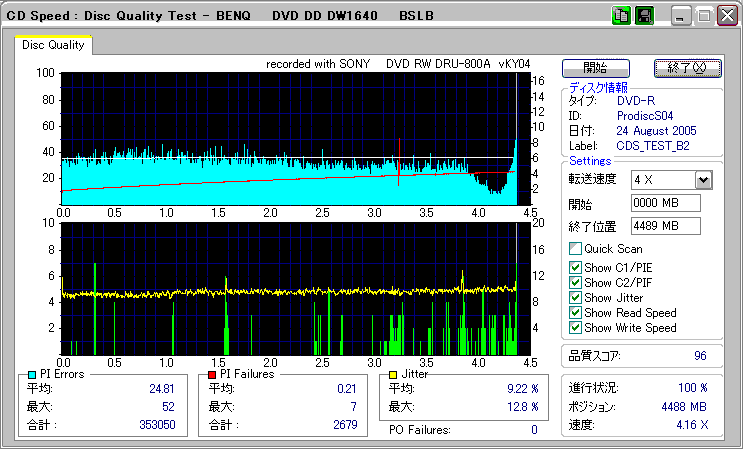Enable the Quick Scan checkbox
The height and width of the screenshot is (449, 743).
point(574,249)
